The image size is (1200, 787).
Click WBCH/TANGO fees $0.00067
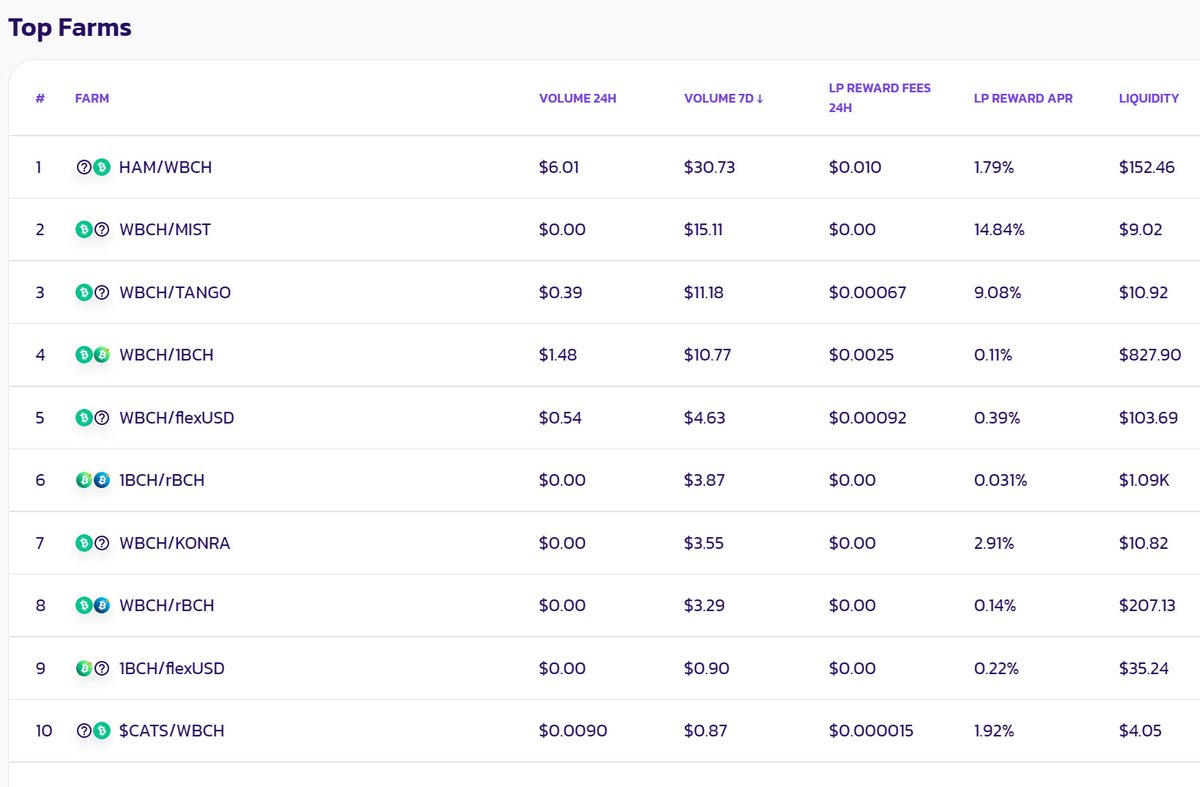867,292
